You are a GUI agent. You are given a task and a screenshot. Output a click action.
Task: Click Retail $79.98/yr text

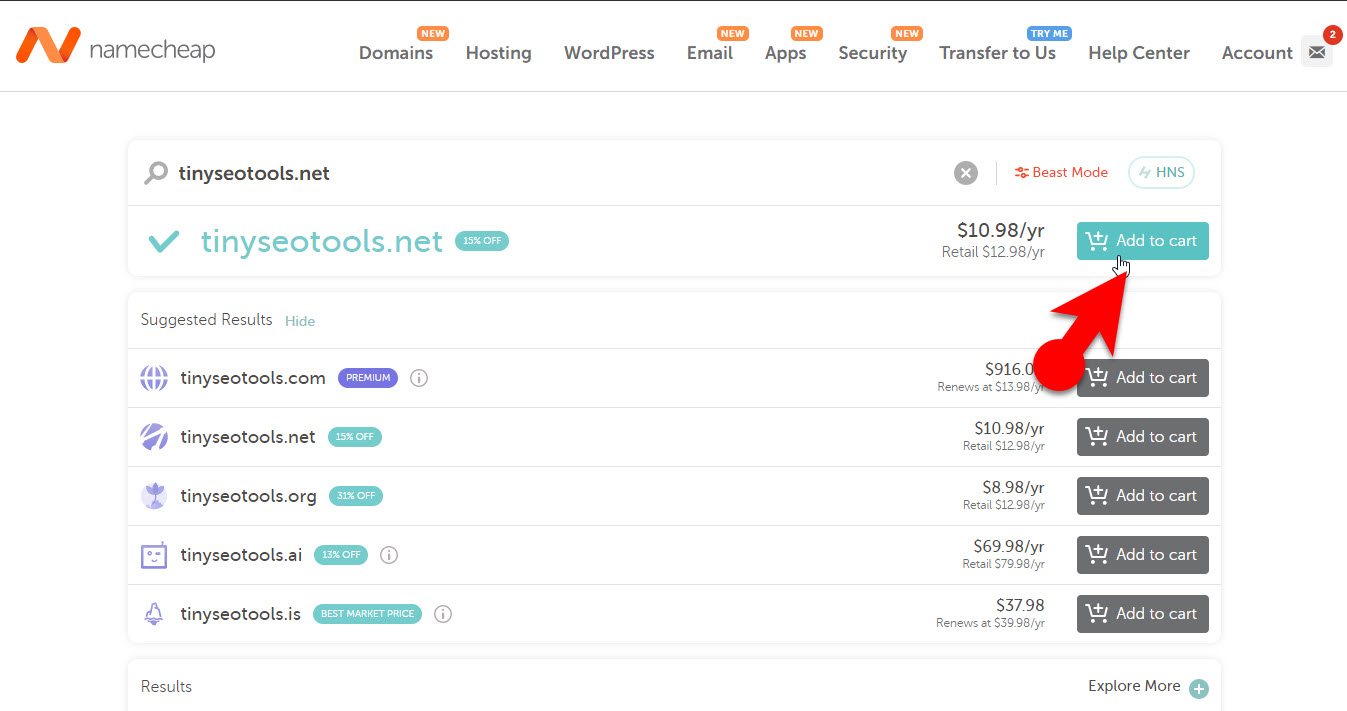pyautogui.click(x=1004, y=564)
